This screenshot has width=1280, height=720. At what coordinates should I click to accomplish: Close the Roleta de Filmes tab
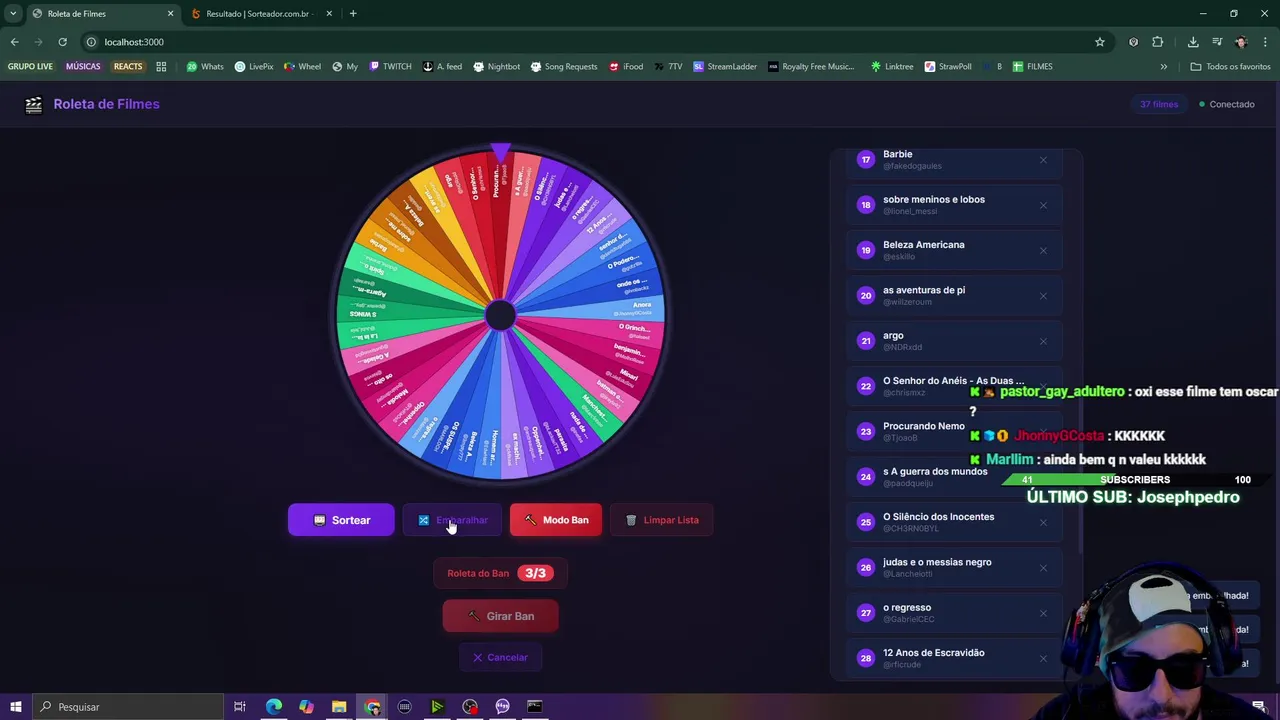pos(170,14)
